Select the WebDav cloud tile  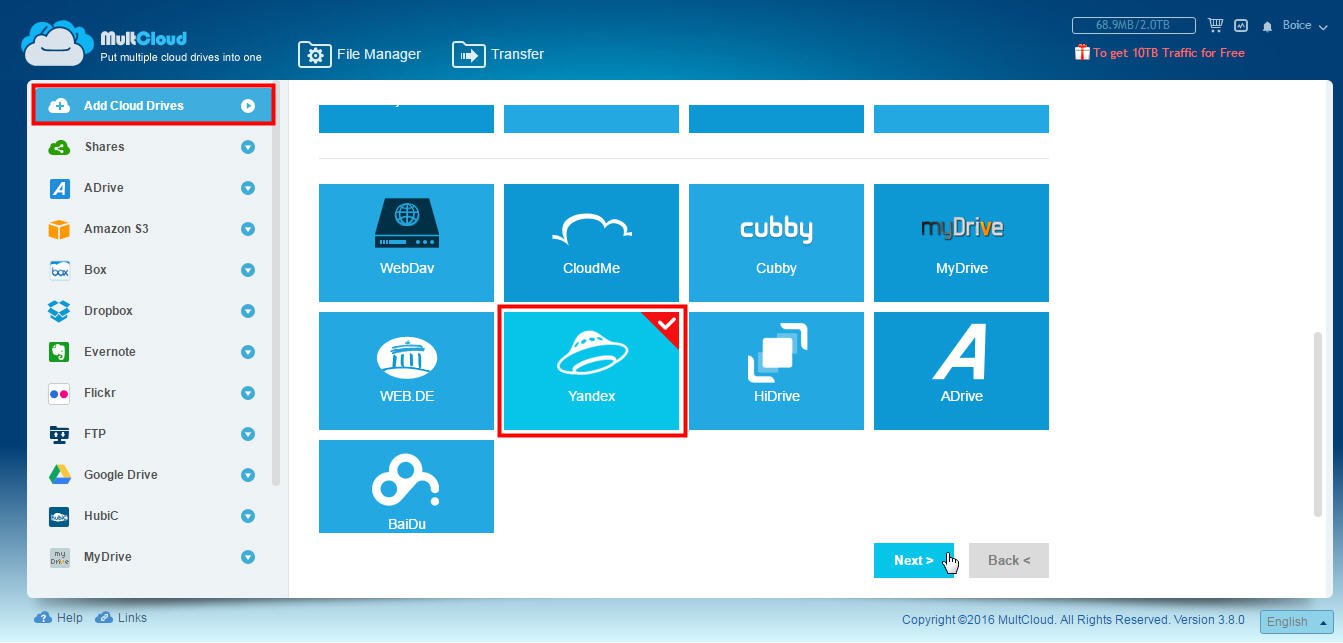click(x=406, y=243)
